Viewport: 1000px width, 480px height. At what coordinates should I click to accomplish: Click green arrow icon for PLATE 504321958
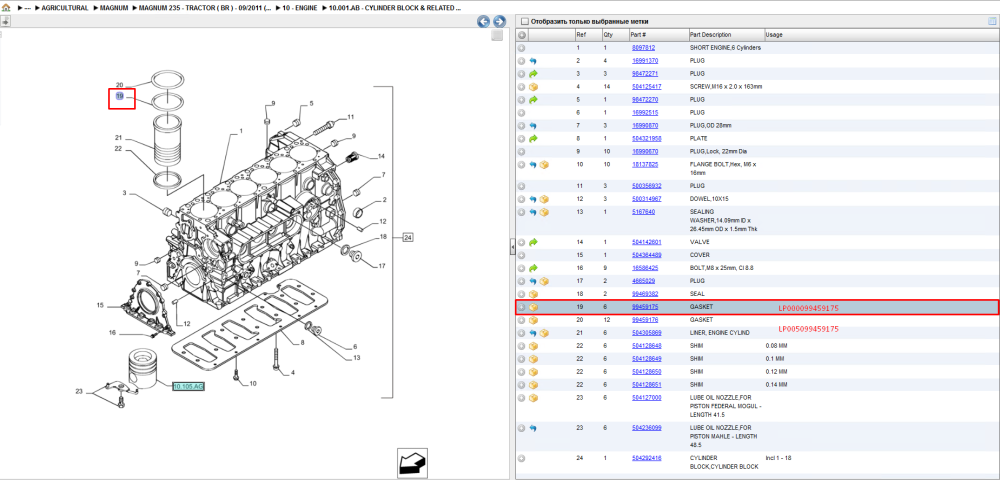click(x=533, y=138)
